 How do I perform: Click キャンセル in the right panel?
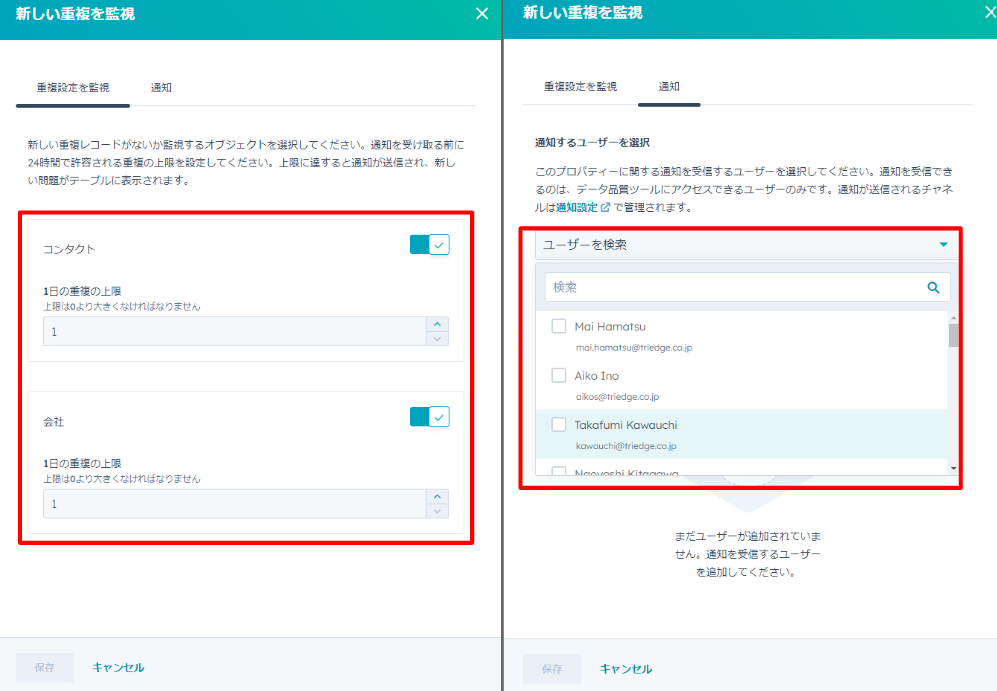tap(626, 669)
